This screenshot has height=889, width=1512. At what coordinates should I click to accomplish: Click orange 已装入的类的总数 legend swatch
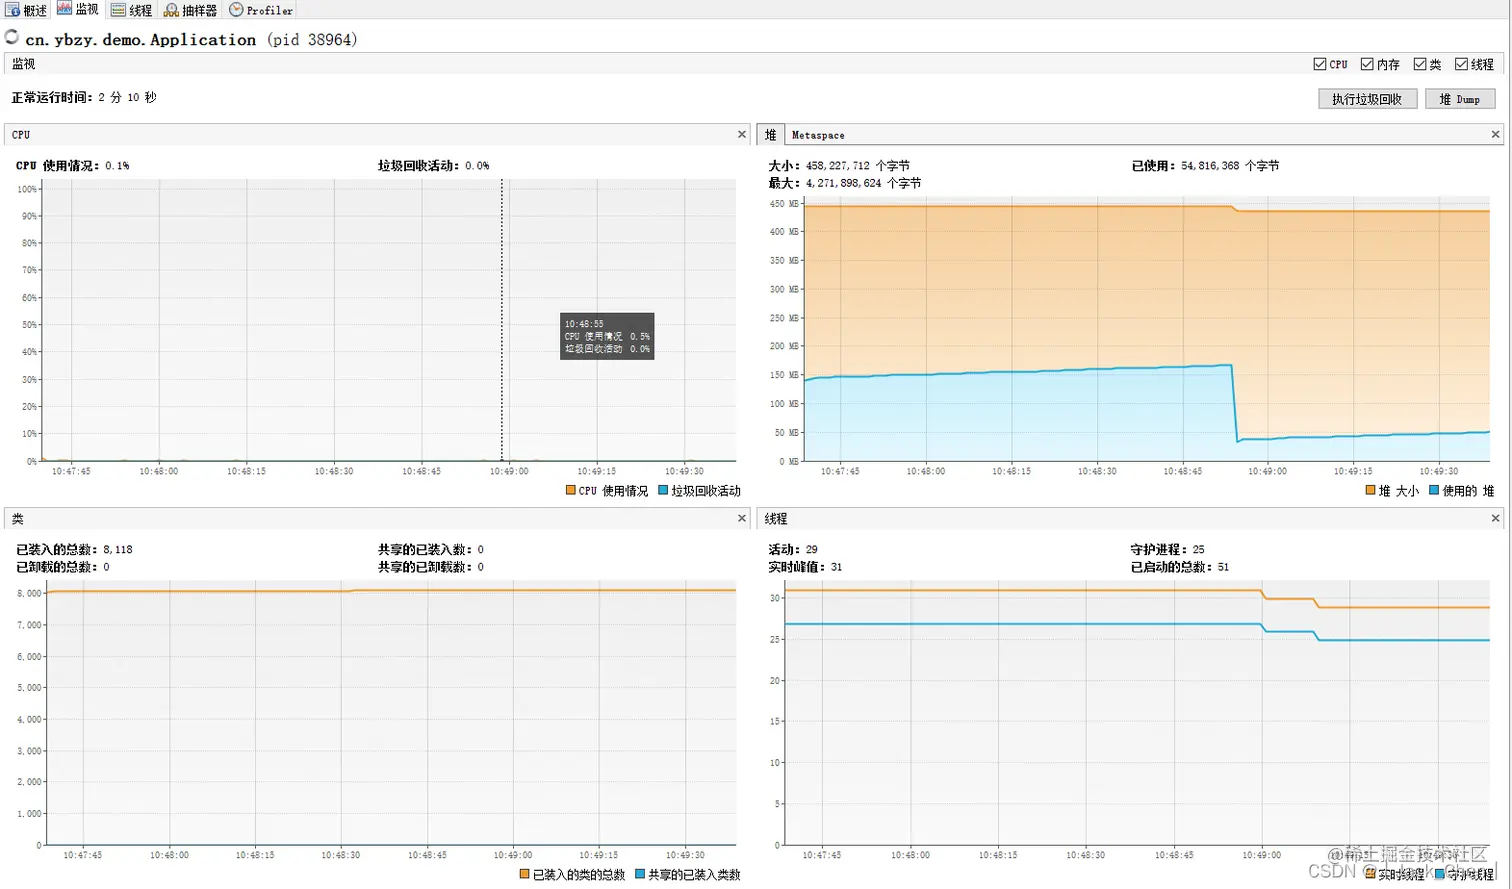pyautogui.click(x=524, y=874)
